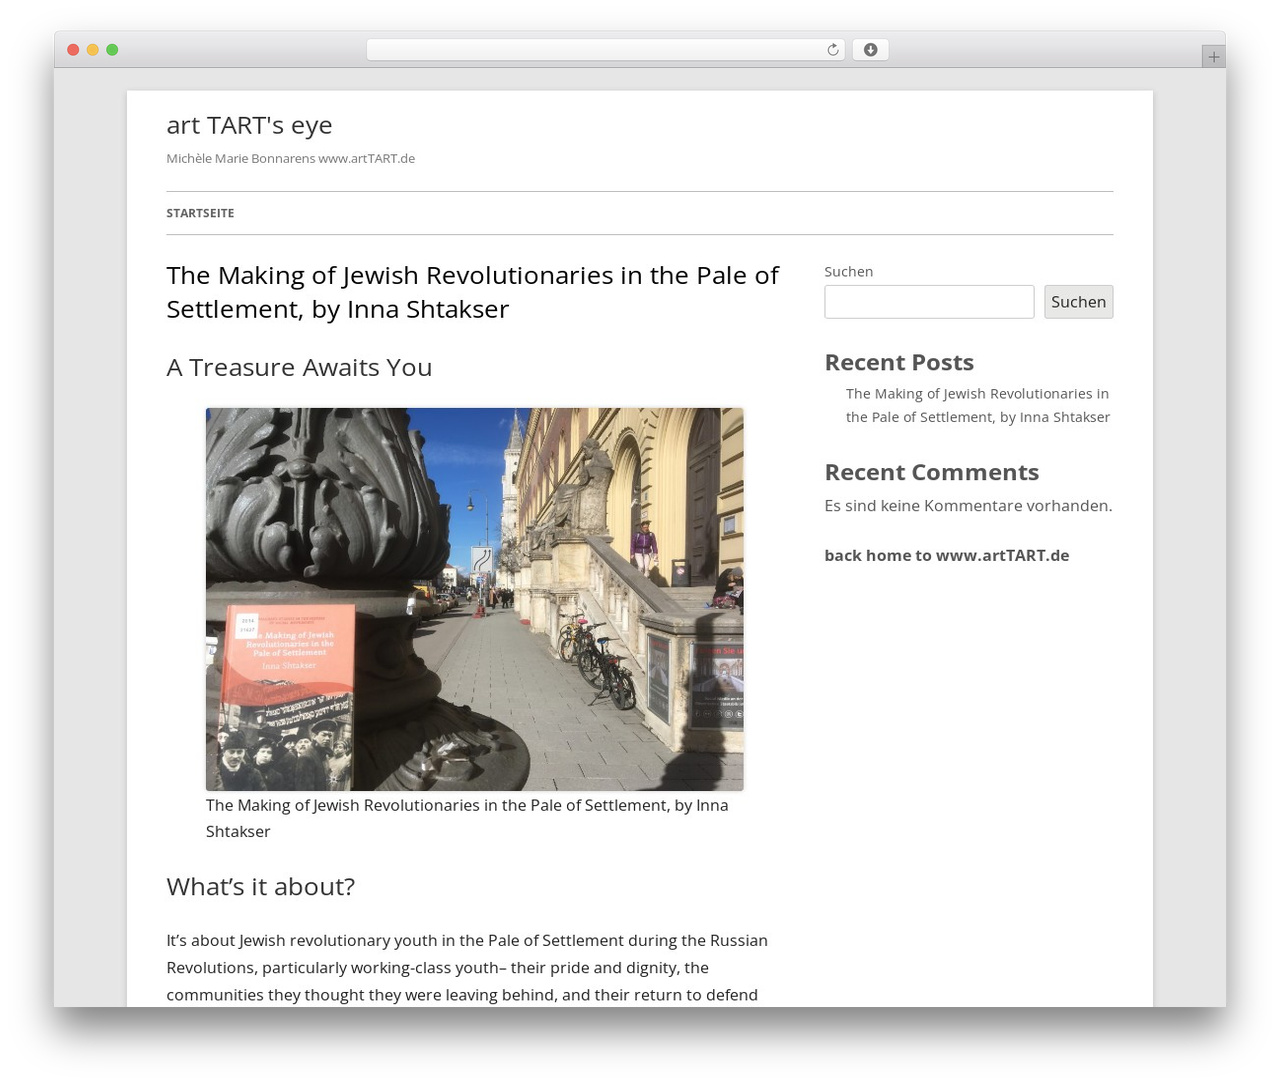The image size is (1280, 1084).
Task: Select the STARTSEITE menu item
Action: [200, 213]
